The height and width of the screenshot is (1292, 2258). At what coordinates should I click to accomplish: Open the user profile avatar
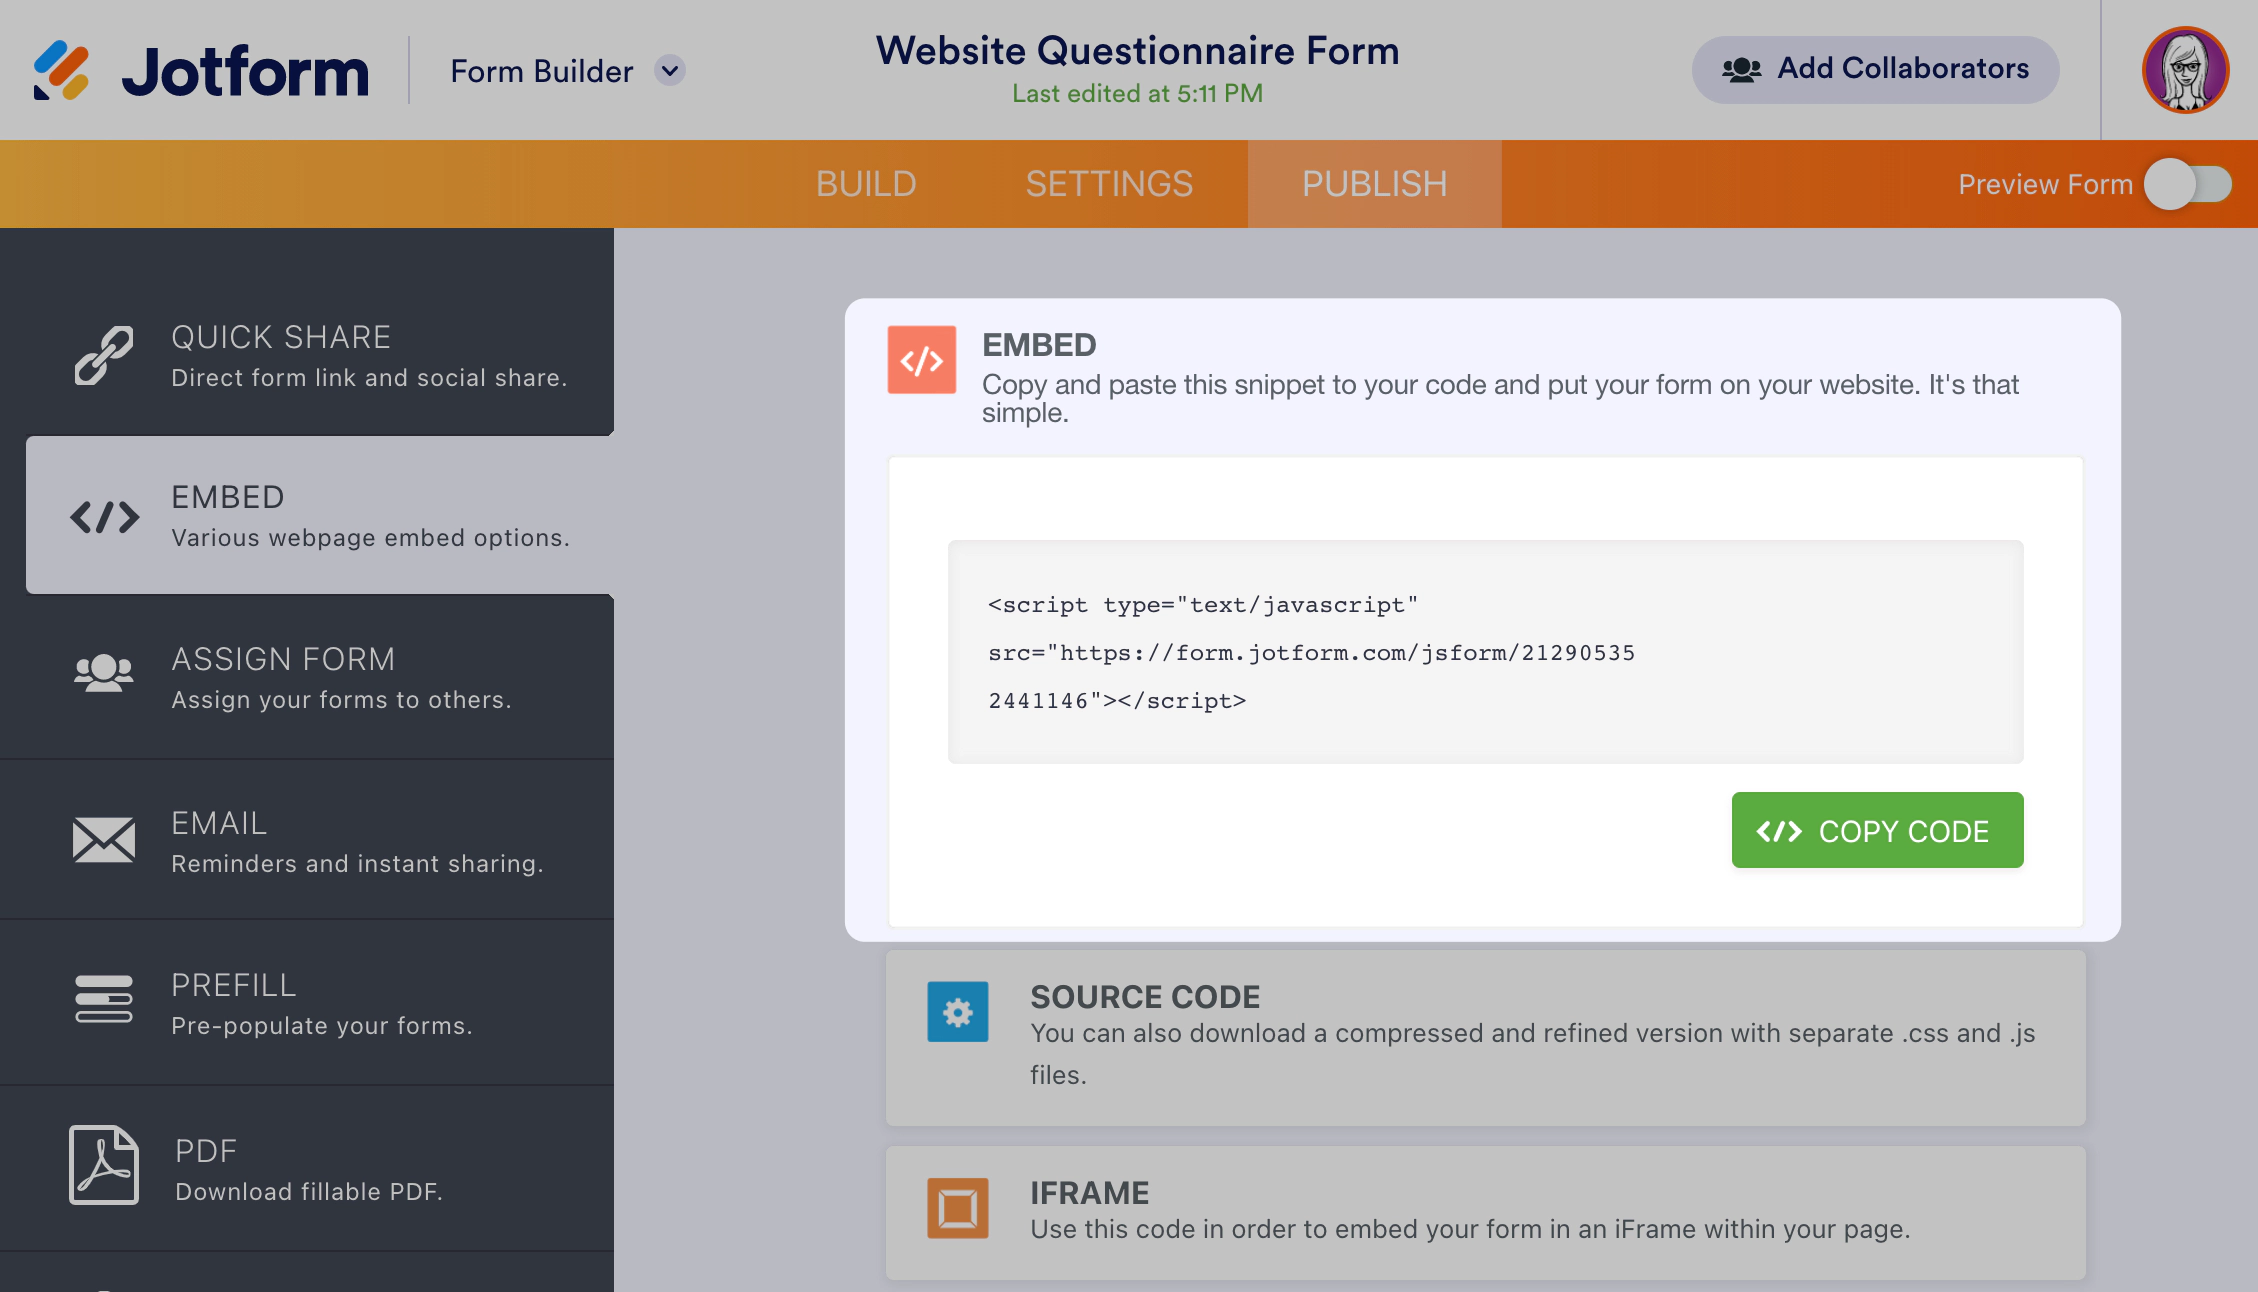point(2184,70)
